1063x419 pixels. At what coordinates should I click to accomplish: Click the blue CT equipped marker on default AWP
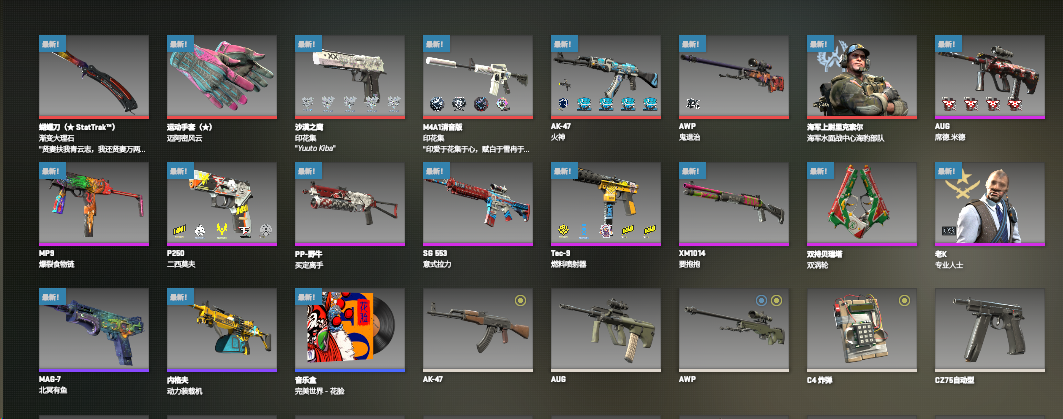[761, 300]
